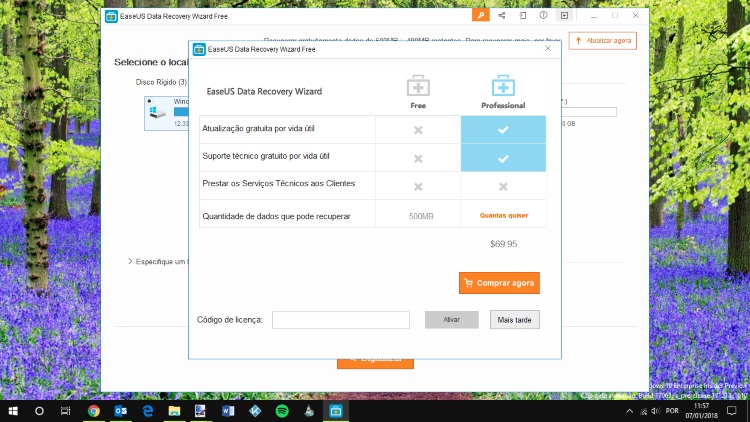
Task: Open Spotify from the taskbar
Action: [282, 411]
